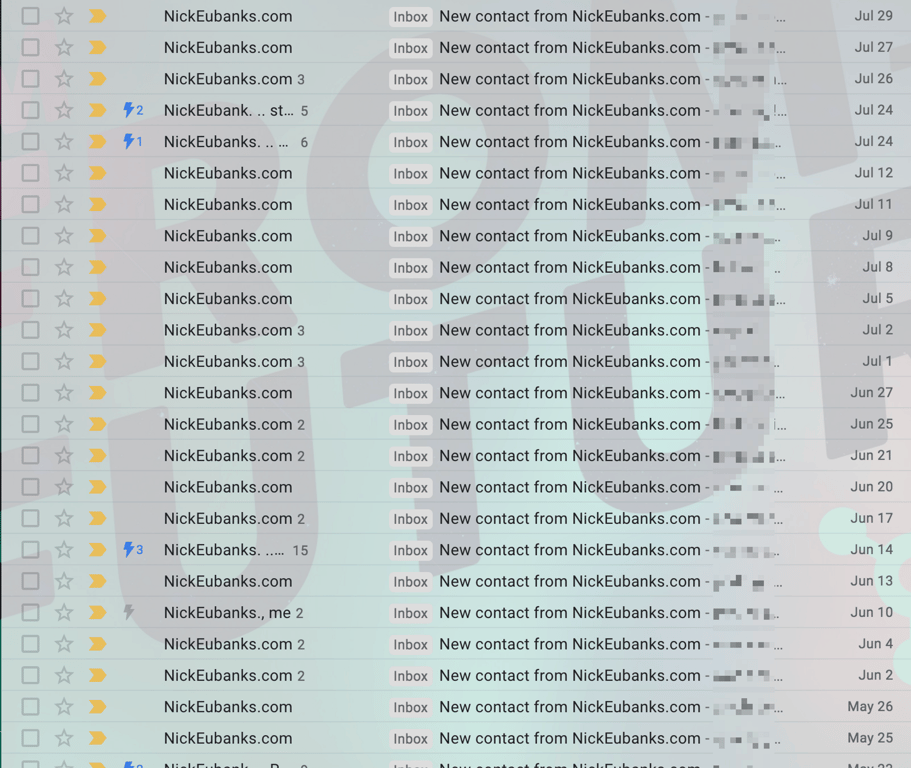Click the importance marker on the Jul 8 email
This screenshot has height=768, width=911.
(98, 267)
